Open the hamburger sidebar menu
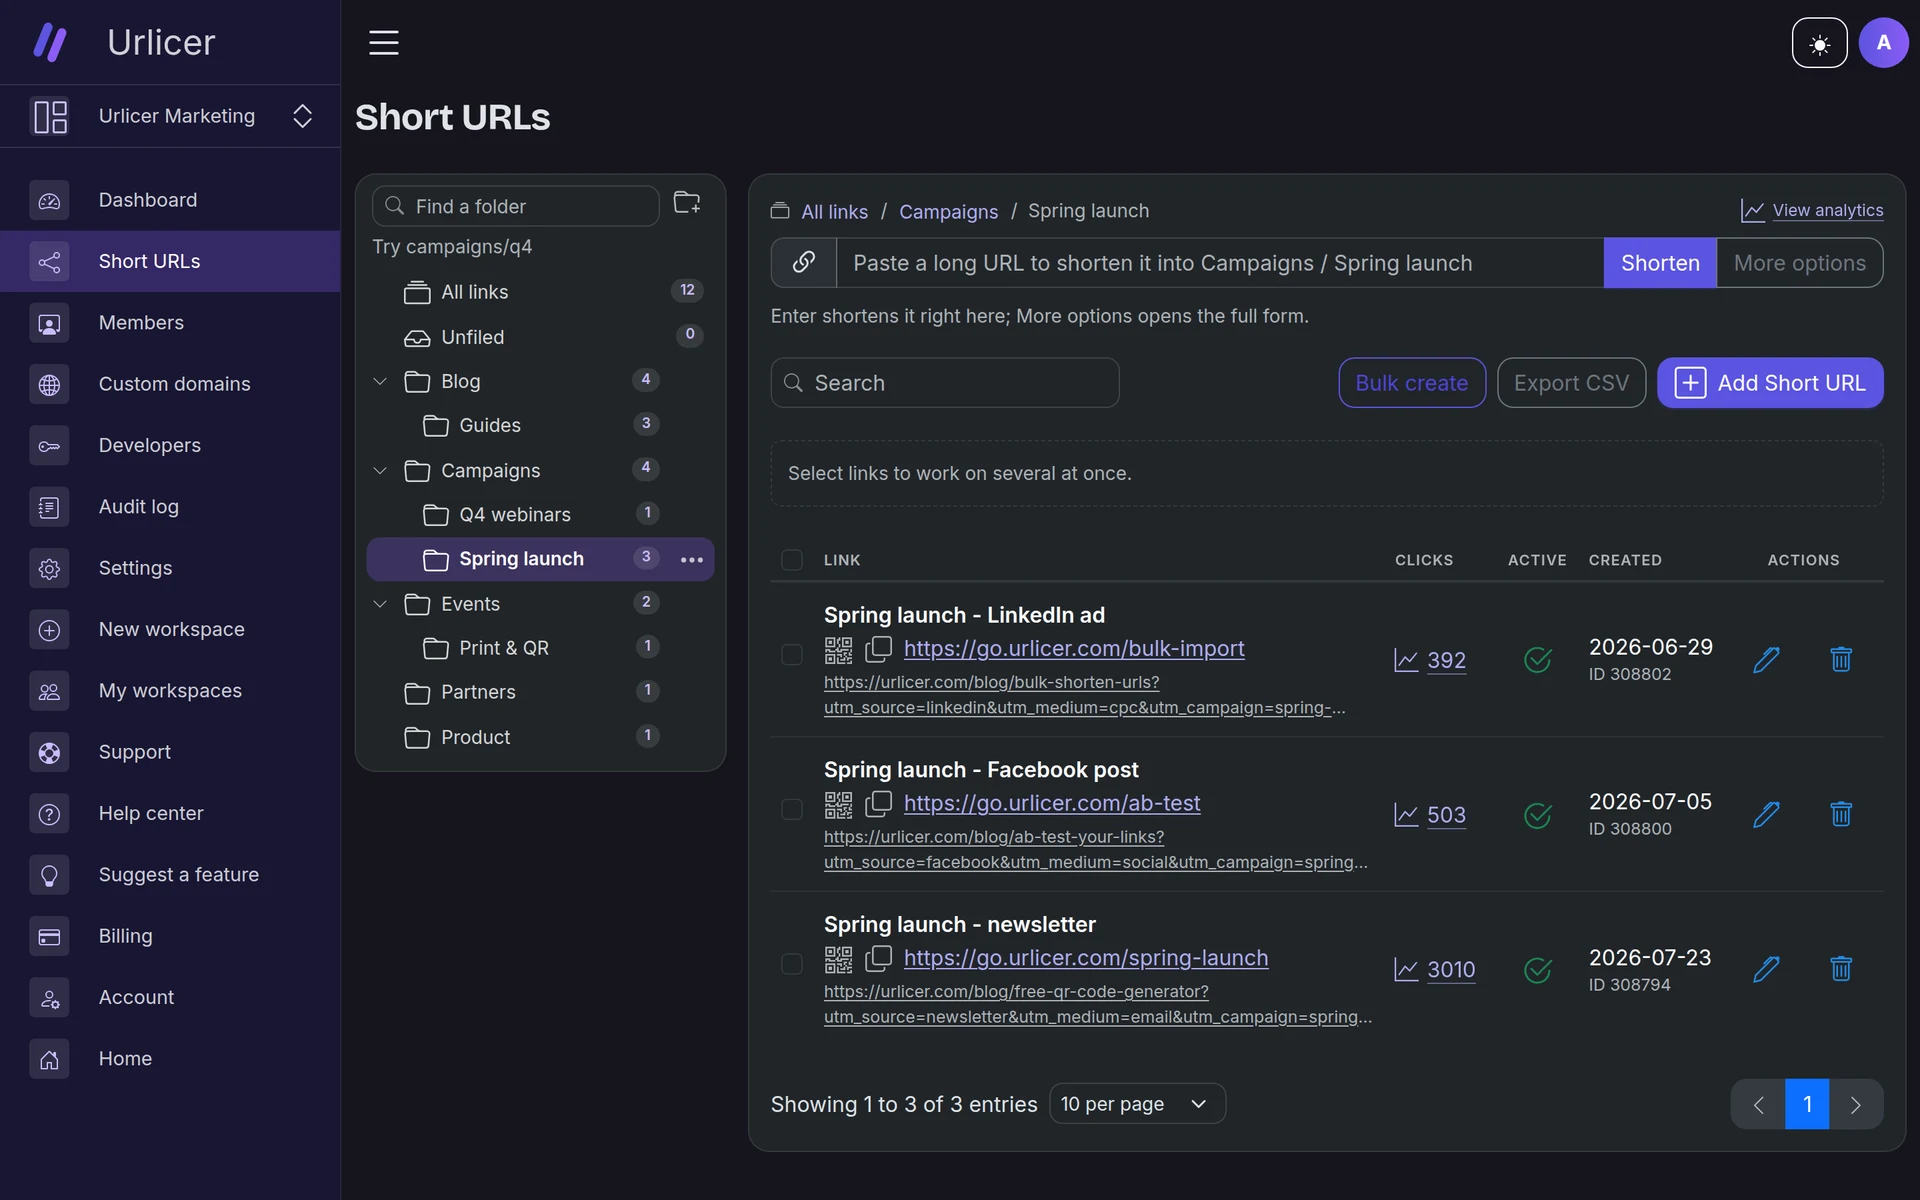The image size is (1920, 1200). point(384,43)
